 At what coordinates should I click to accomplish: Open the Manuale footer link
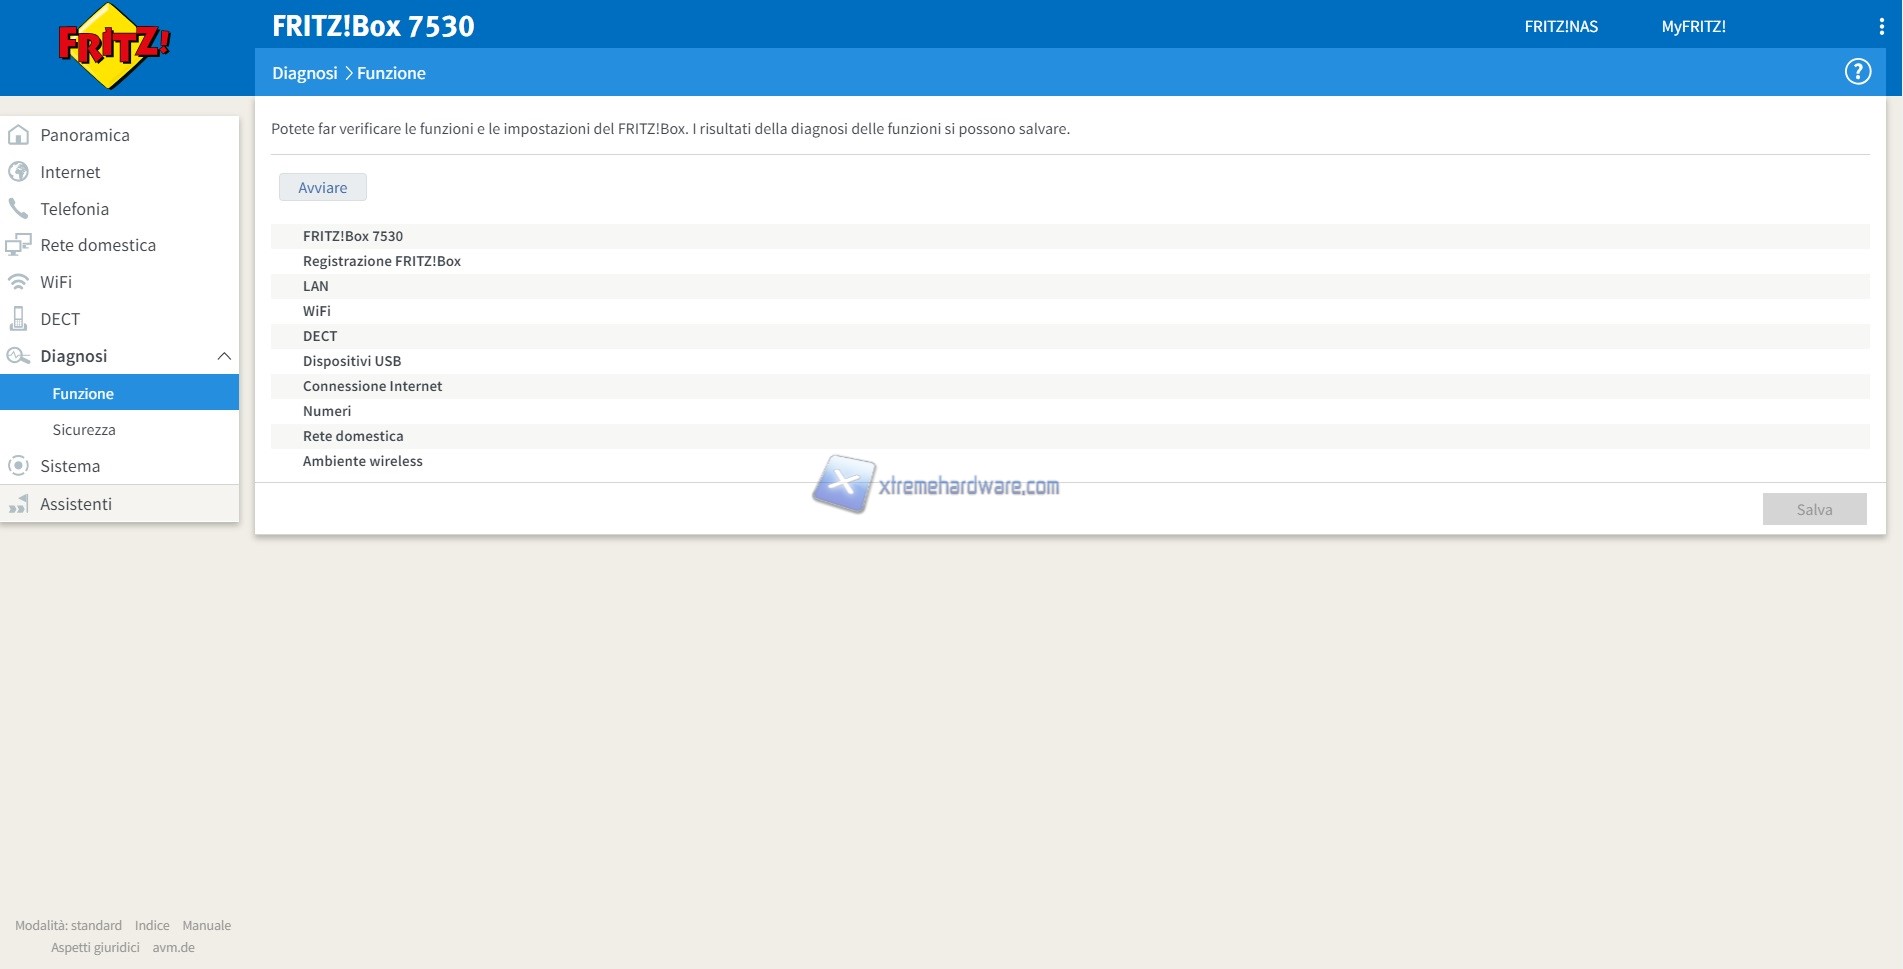click(206, 926)
